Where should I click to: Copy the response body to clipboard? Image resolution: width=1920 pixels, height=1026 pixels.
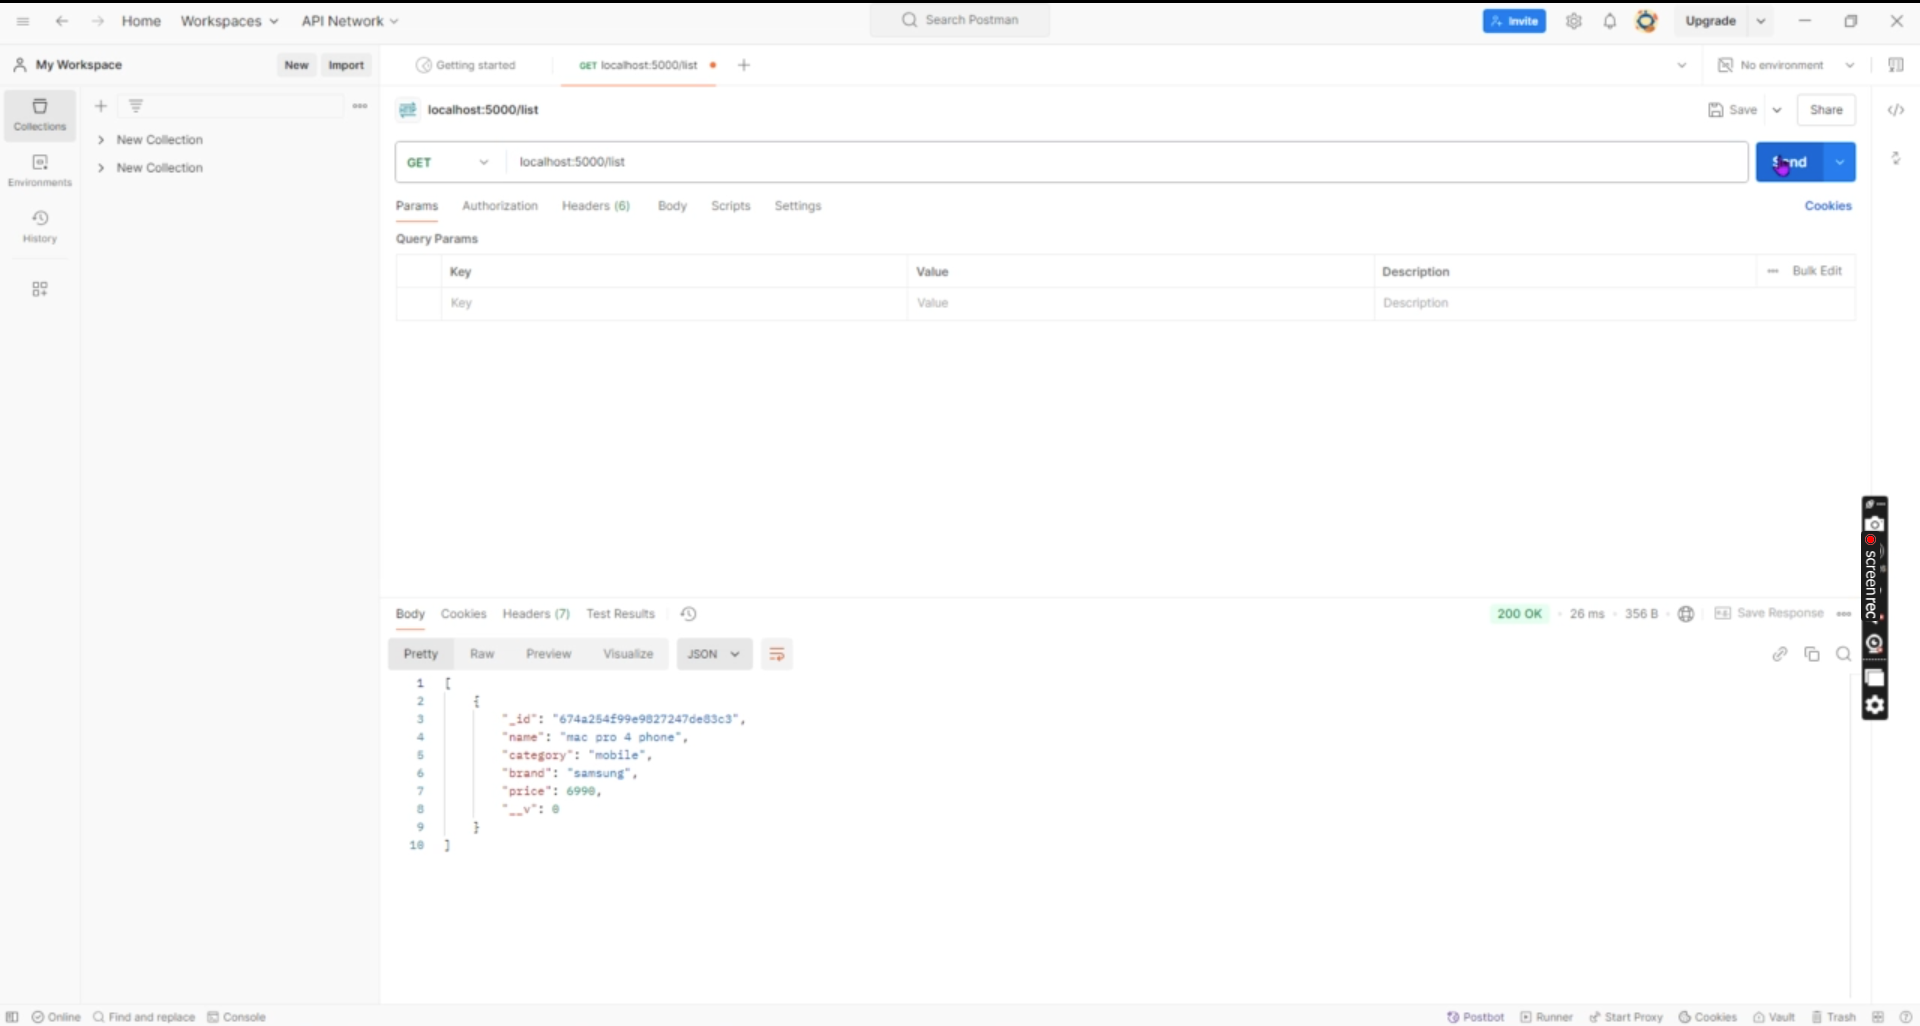1812,654
